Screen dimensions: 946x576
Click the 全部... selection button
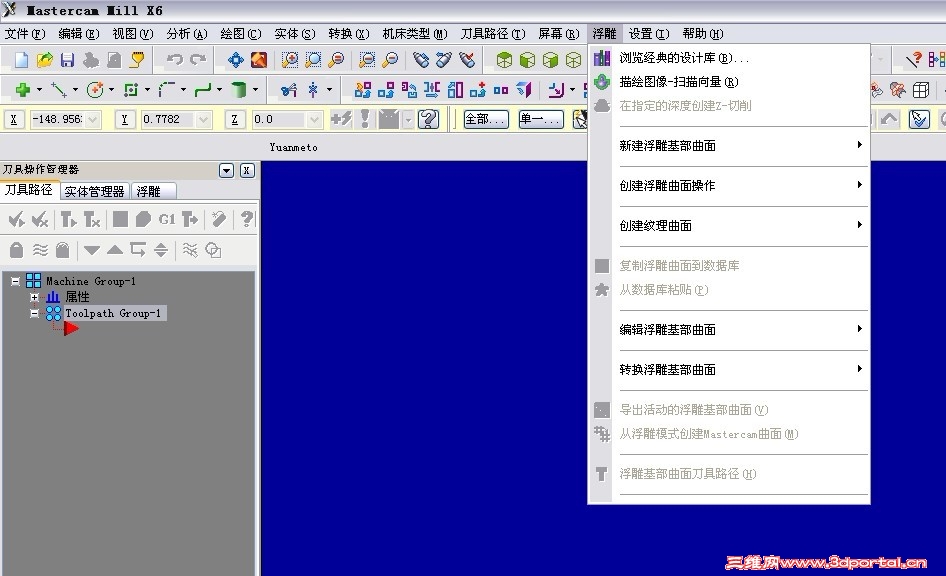[486, 119]
